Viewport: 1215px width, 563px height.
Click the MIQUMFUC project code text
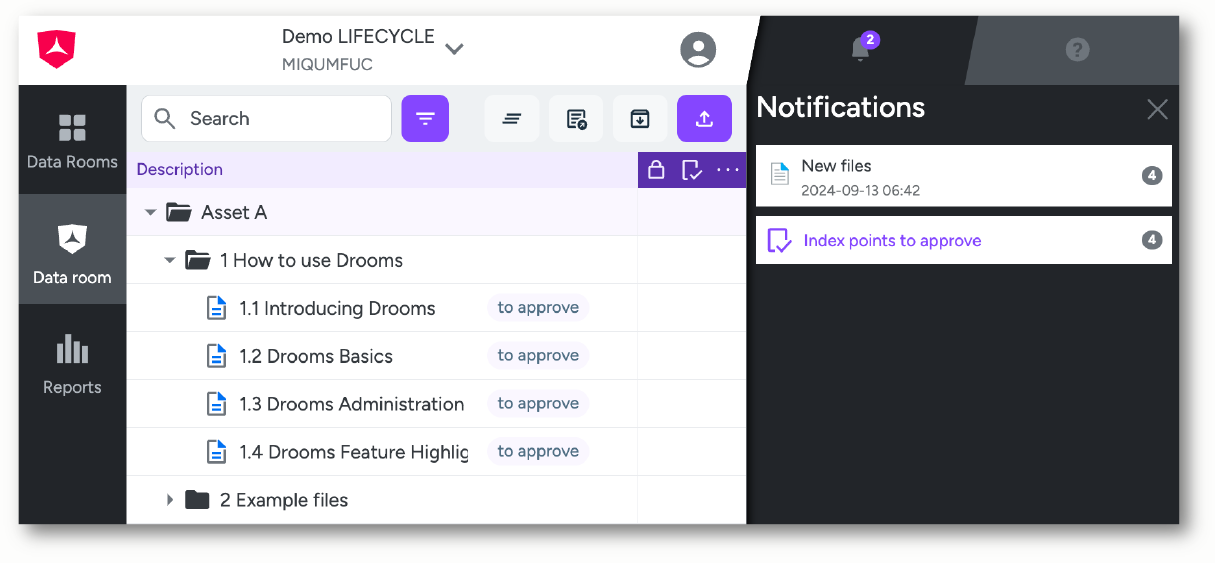pos(327,64)
